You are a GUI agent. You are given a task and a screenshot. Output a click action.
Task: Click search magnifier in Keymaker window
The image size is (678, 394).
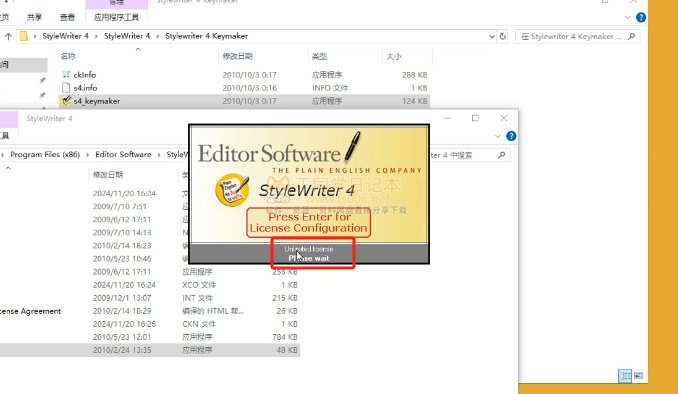point(632,36)
